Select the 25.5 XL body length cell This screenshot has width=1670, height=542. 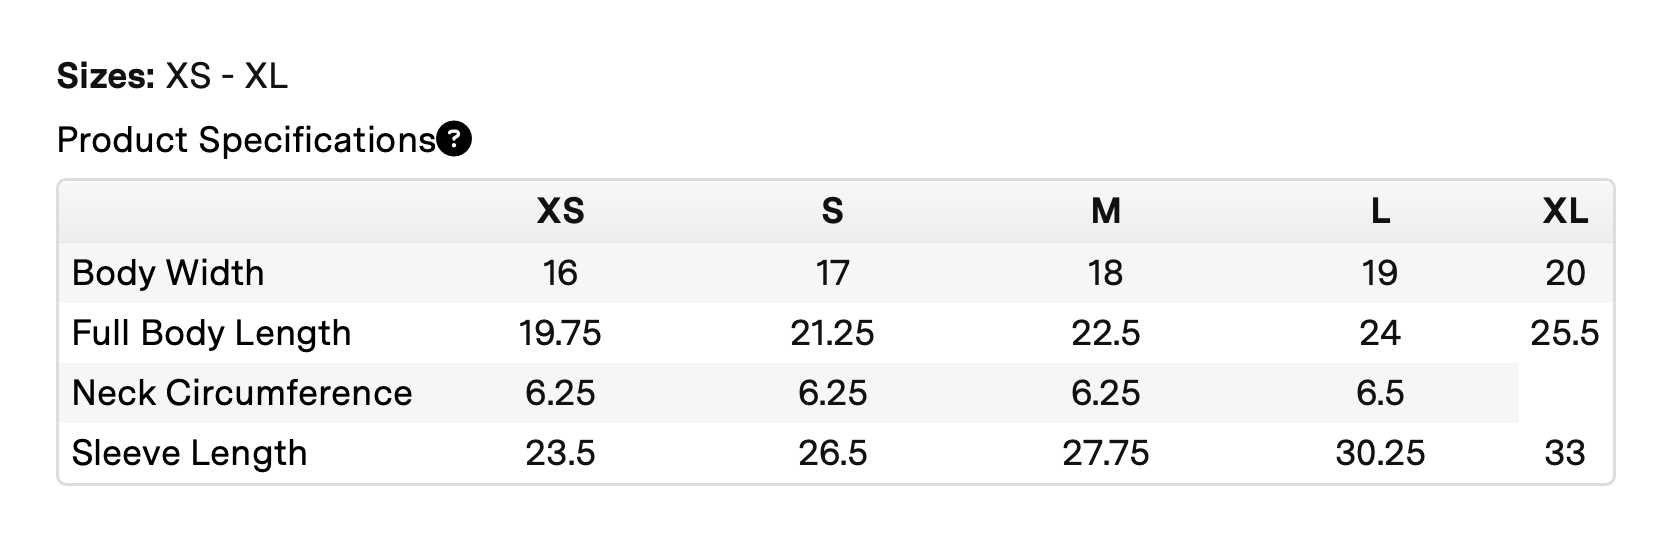[1565, 333]
